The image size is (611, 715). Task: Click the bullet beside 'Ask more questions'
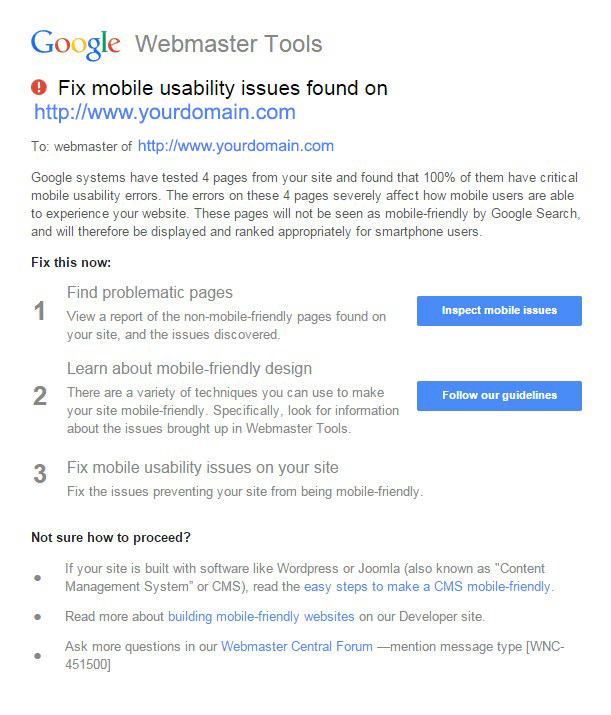coord(38,656)
